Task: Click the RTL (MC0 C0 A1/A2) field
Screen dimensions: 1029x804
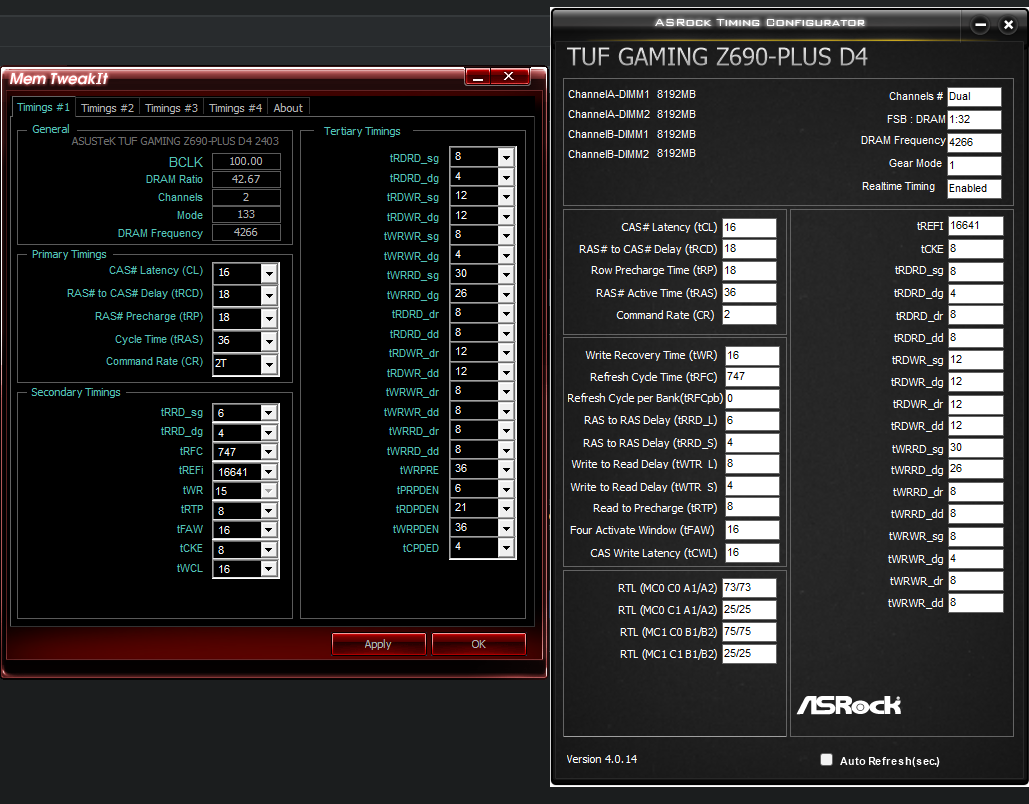Action: click(749, 587)
